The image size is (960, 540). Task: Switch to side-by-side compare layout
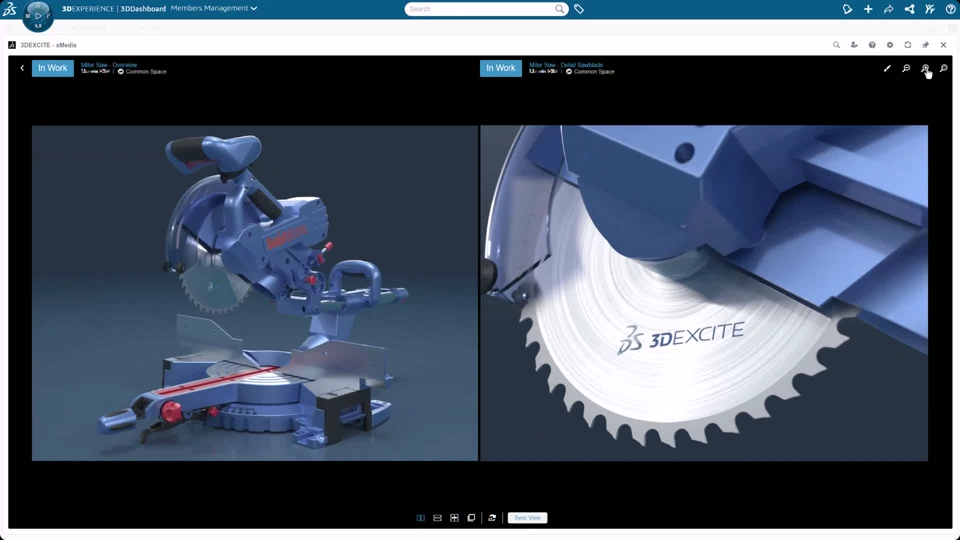[421, 518]
